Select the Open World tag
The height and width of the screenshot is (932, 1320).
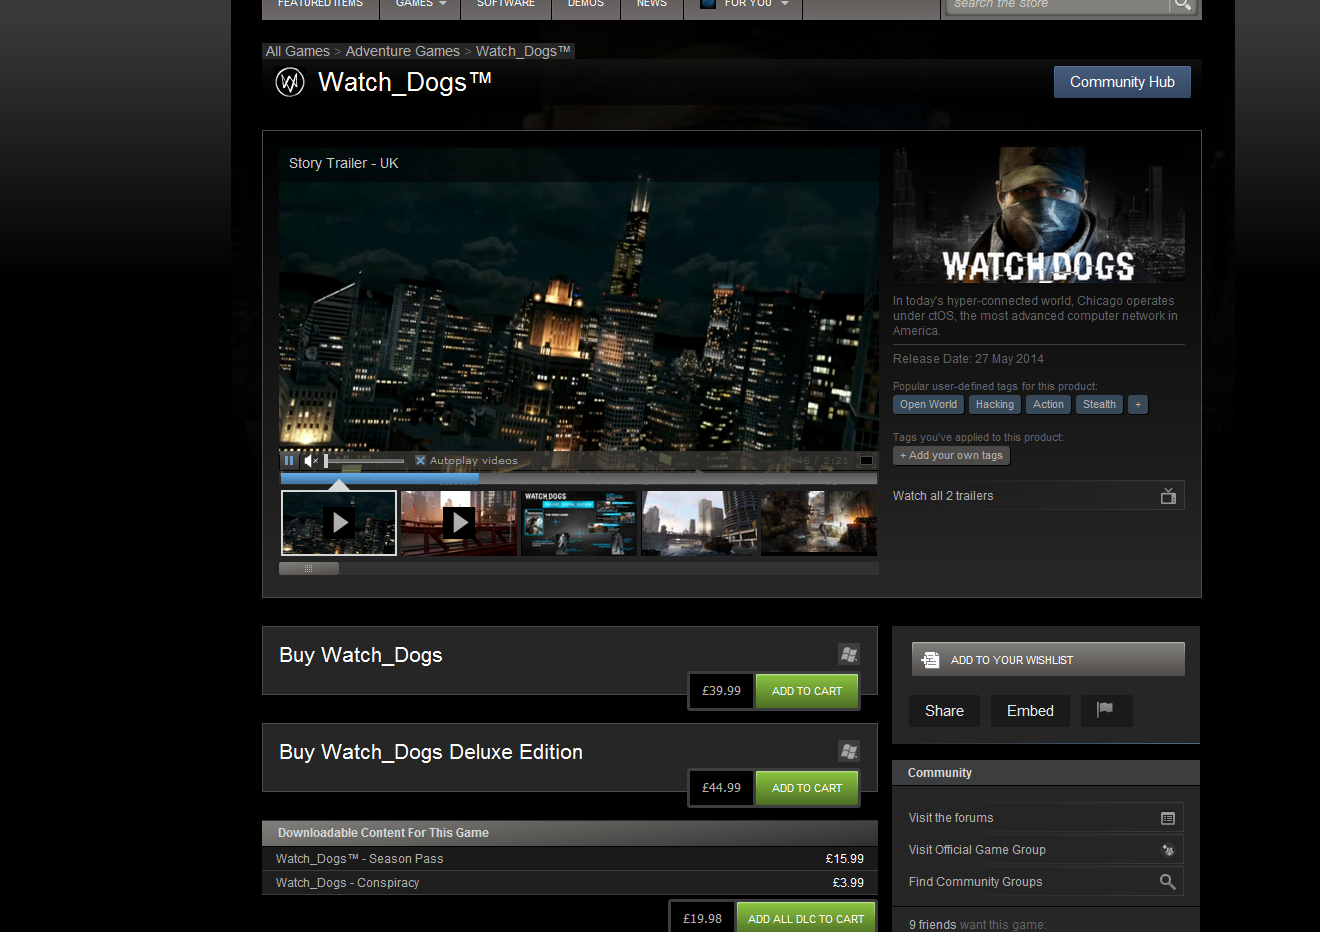[x=928, y=405]
